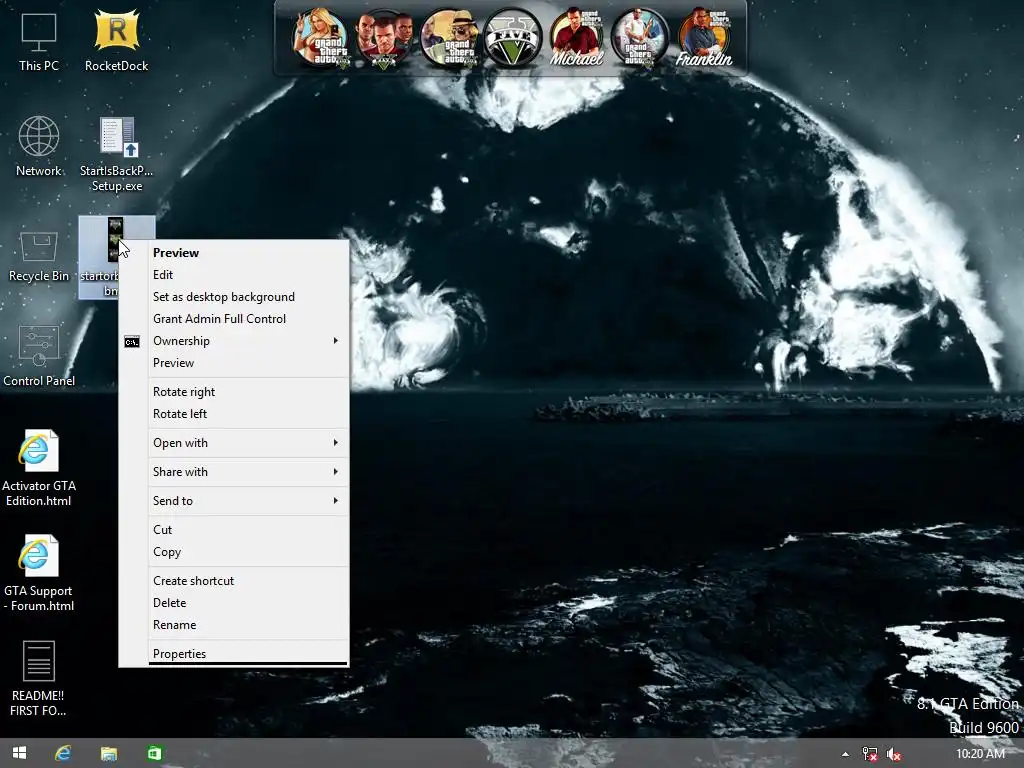The width and height of the screenshot is (1024, 768).
Task: Click dock icon with woman in hat
Action: [x=448, y=38]
